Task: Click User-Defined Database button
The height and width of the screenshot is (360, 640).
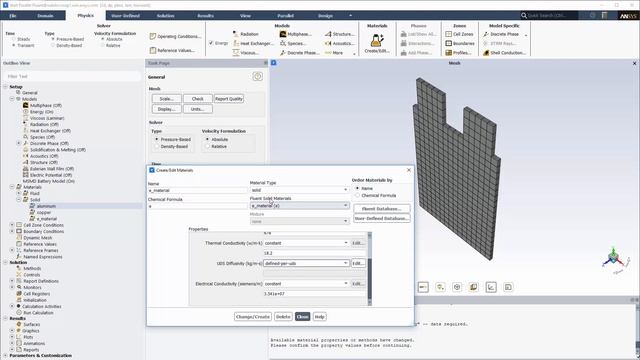Action: click(x=382, y=219)
